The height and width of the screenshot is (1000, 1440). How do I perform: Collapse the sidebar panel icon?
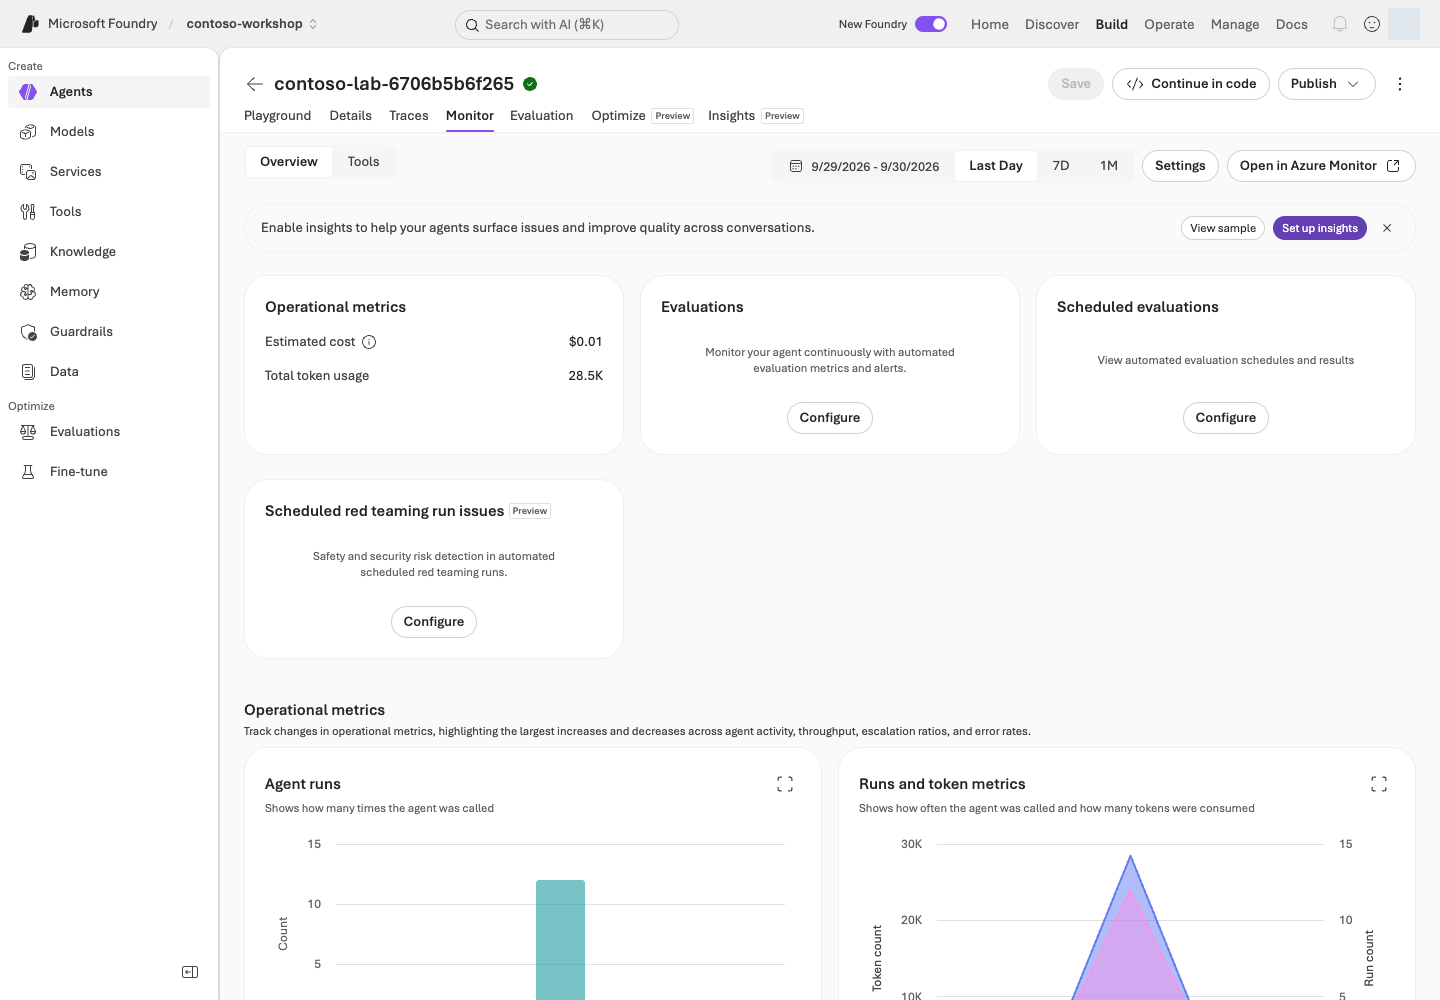[x=190, y=972]
